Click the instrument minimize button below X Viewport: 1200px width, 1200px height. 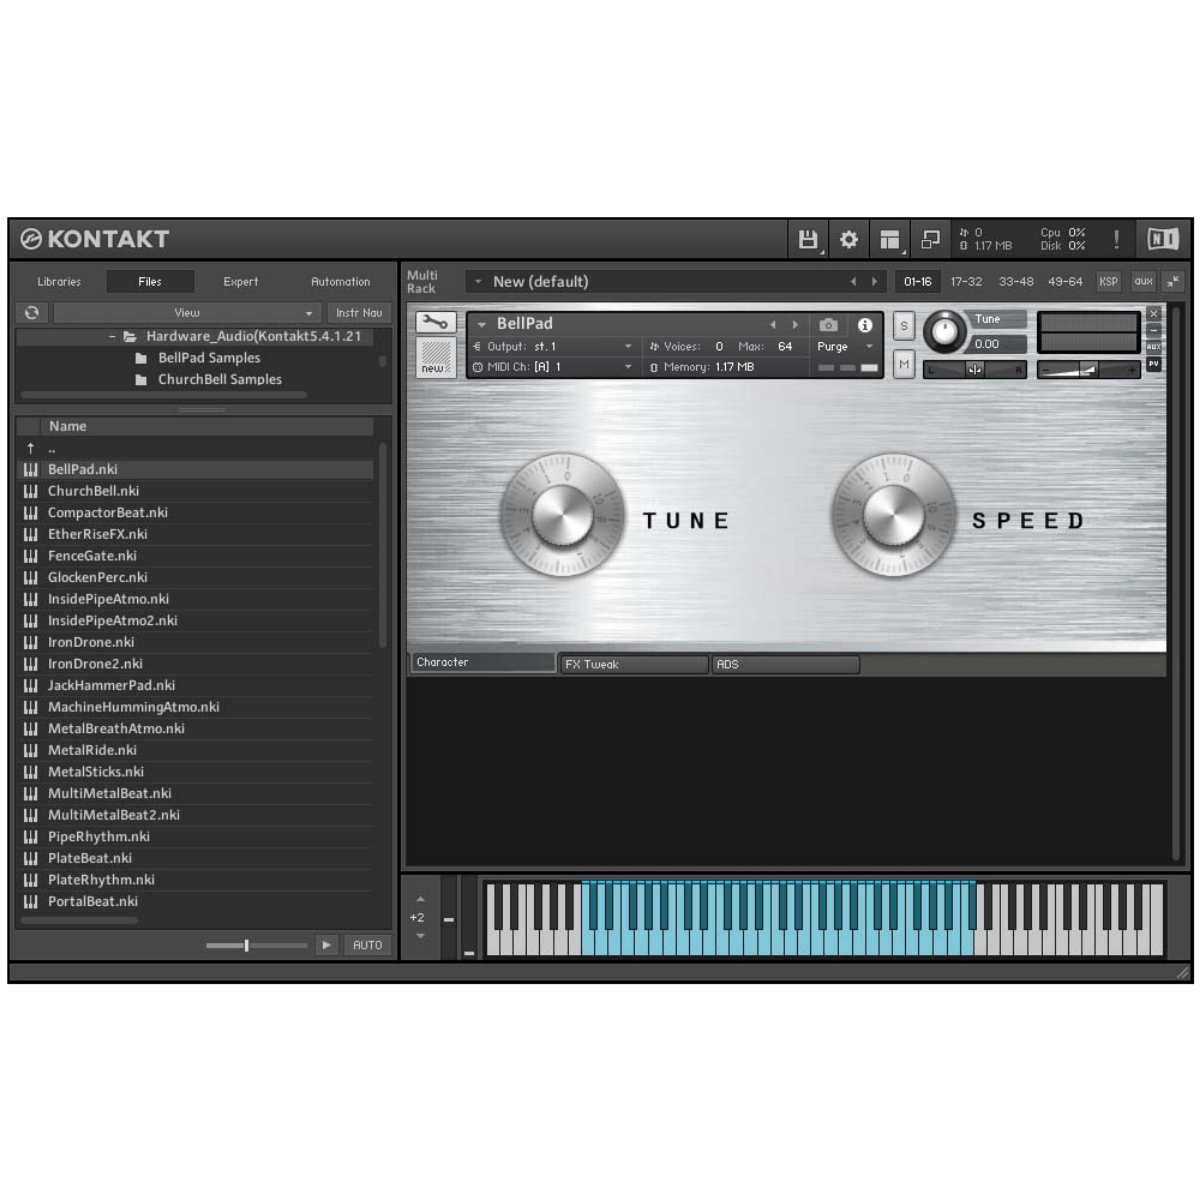pyautogui.click(x=1153, y=330)
